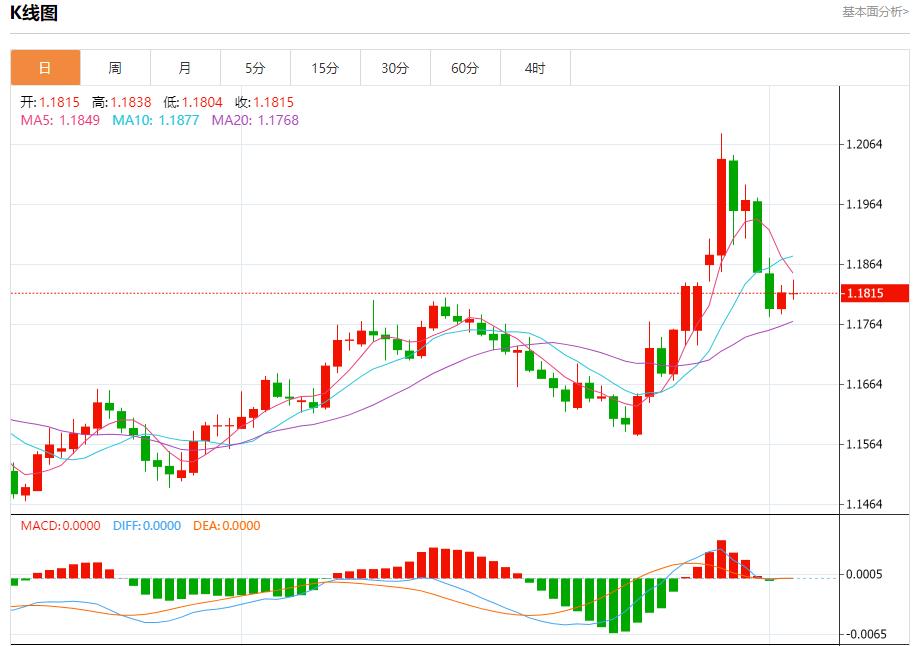Click the MACD value label
This screenshot has width=916, height=646.
click(x=60, y=525)
